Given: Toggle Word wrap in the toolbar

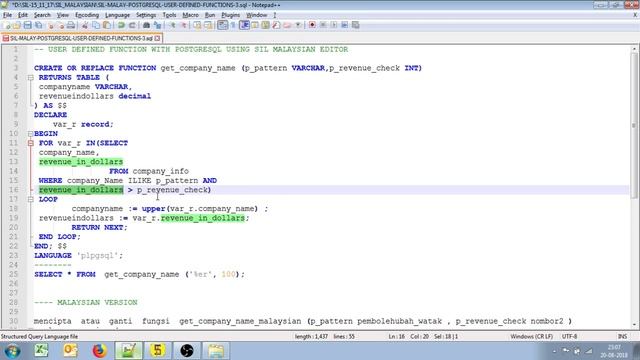Looking at the screenshot, I should 222,25.
